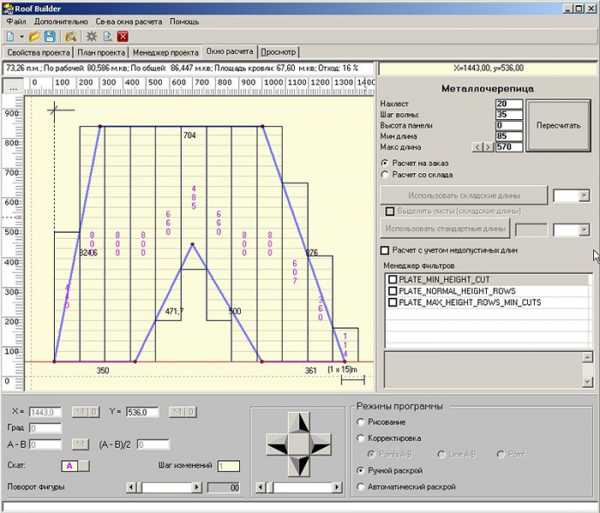Screen dimensions: 600x513
Task: Click the red X toolbar icon
Action: pyautogui.click(x=123, y=36)
